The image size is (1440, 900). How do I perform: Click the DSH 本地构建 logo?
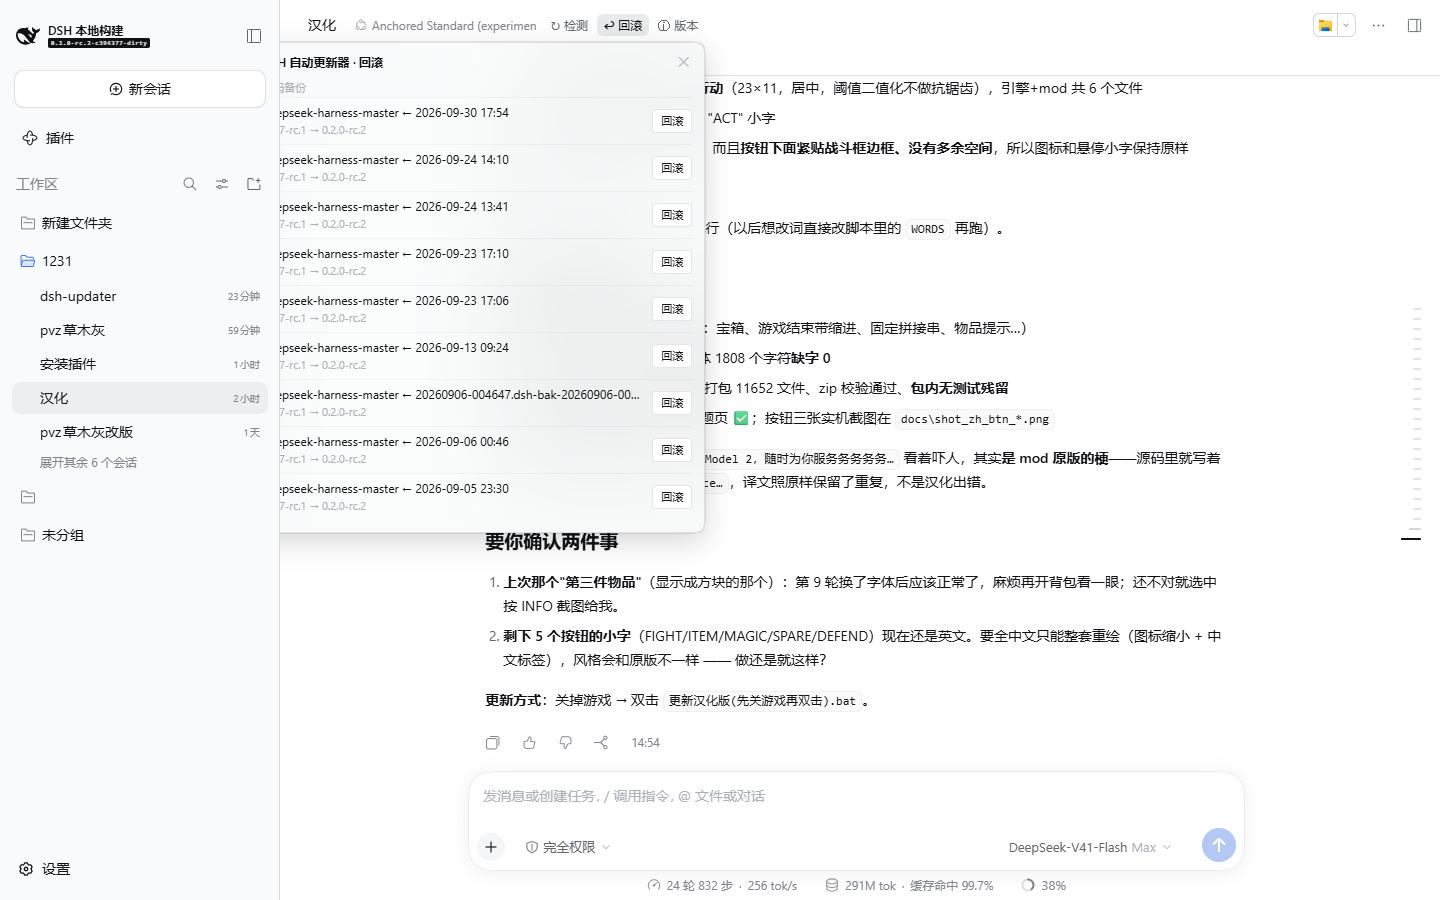point(83,36)
